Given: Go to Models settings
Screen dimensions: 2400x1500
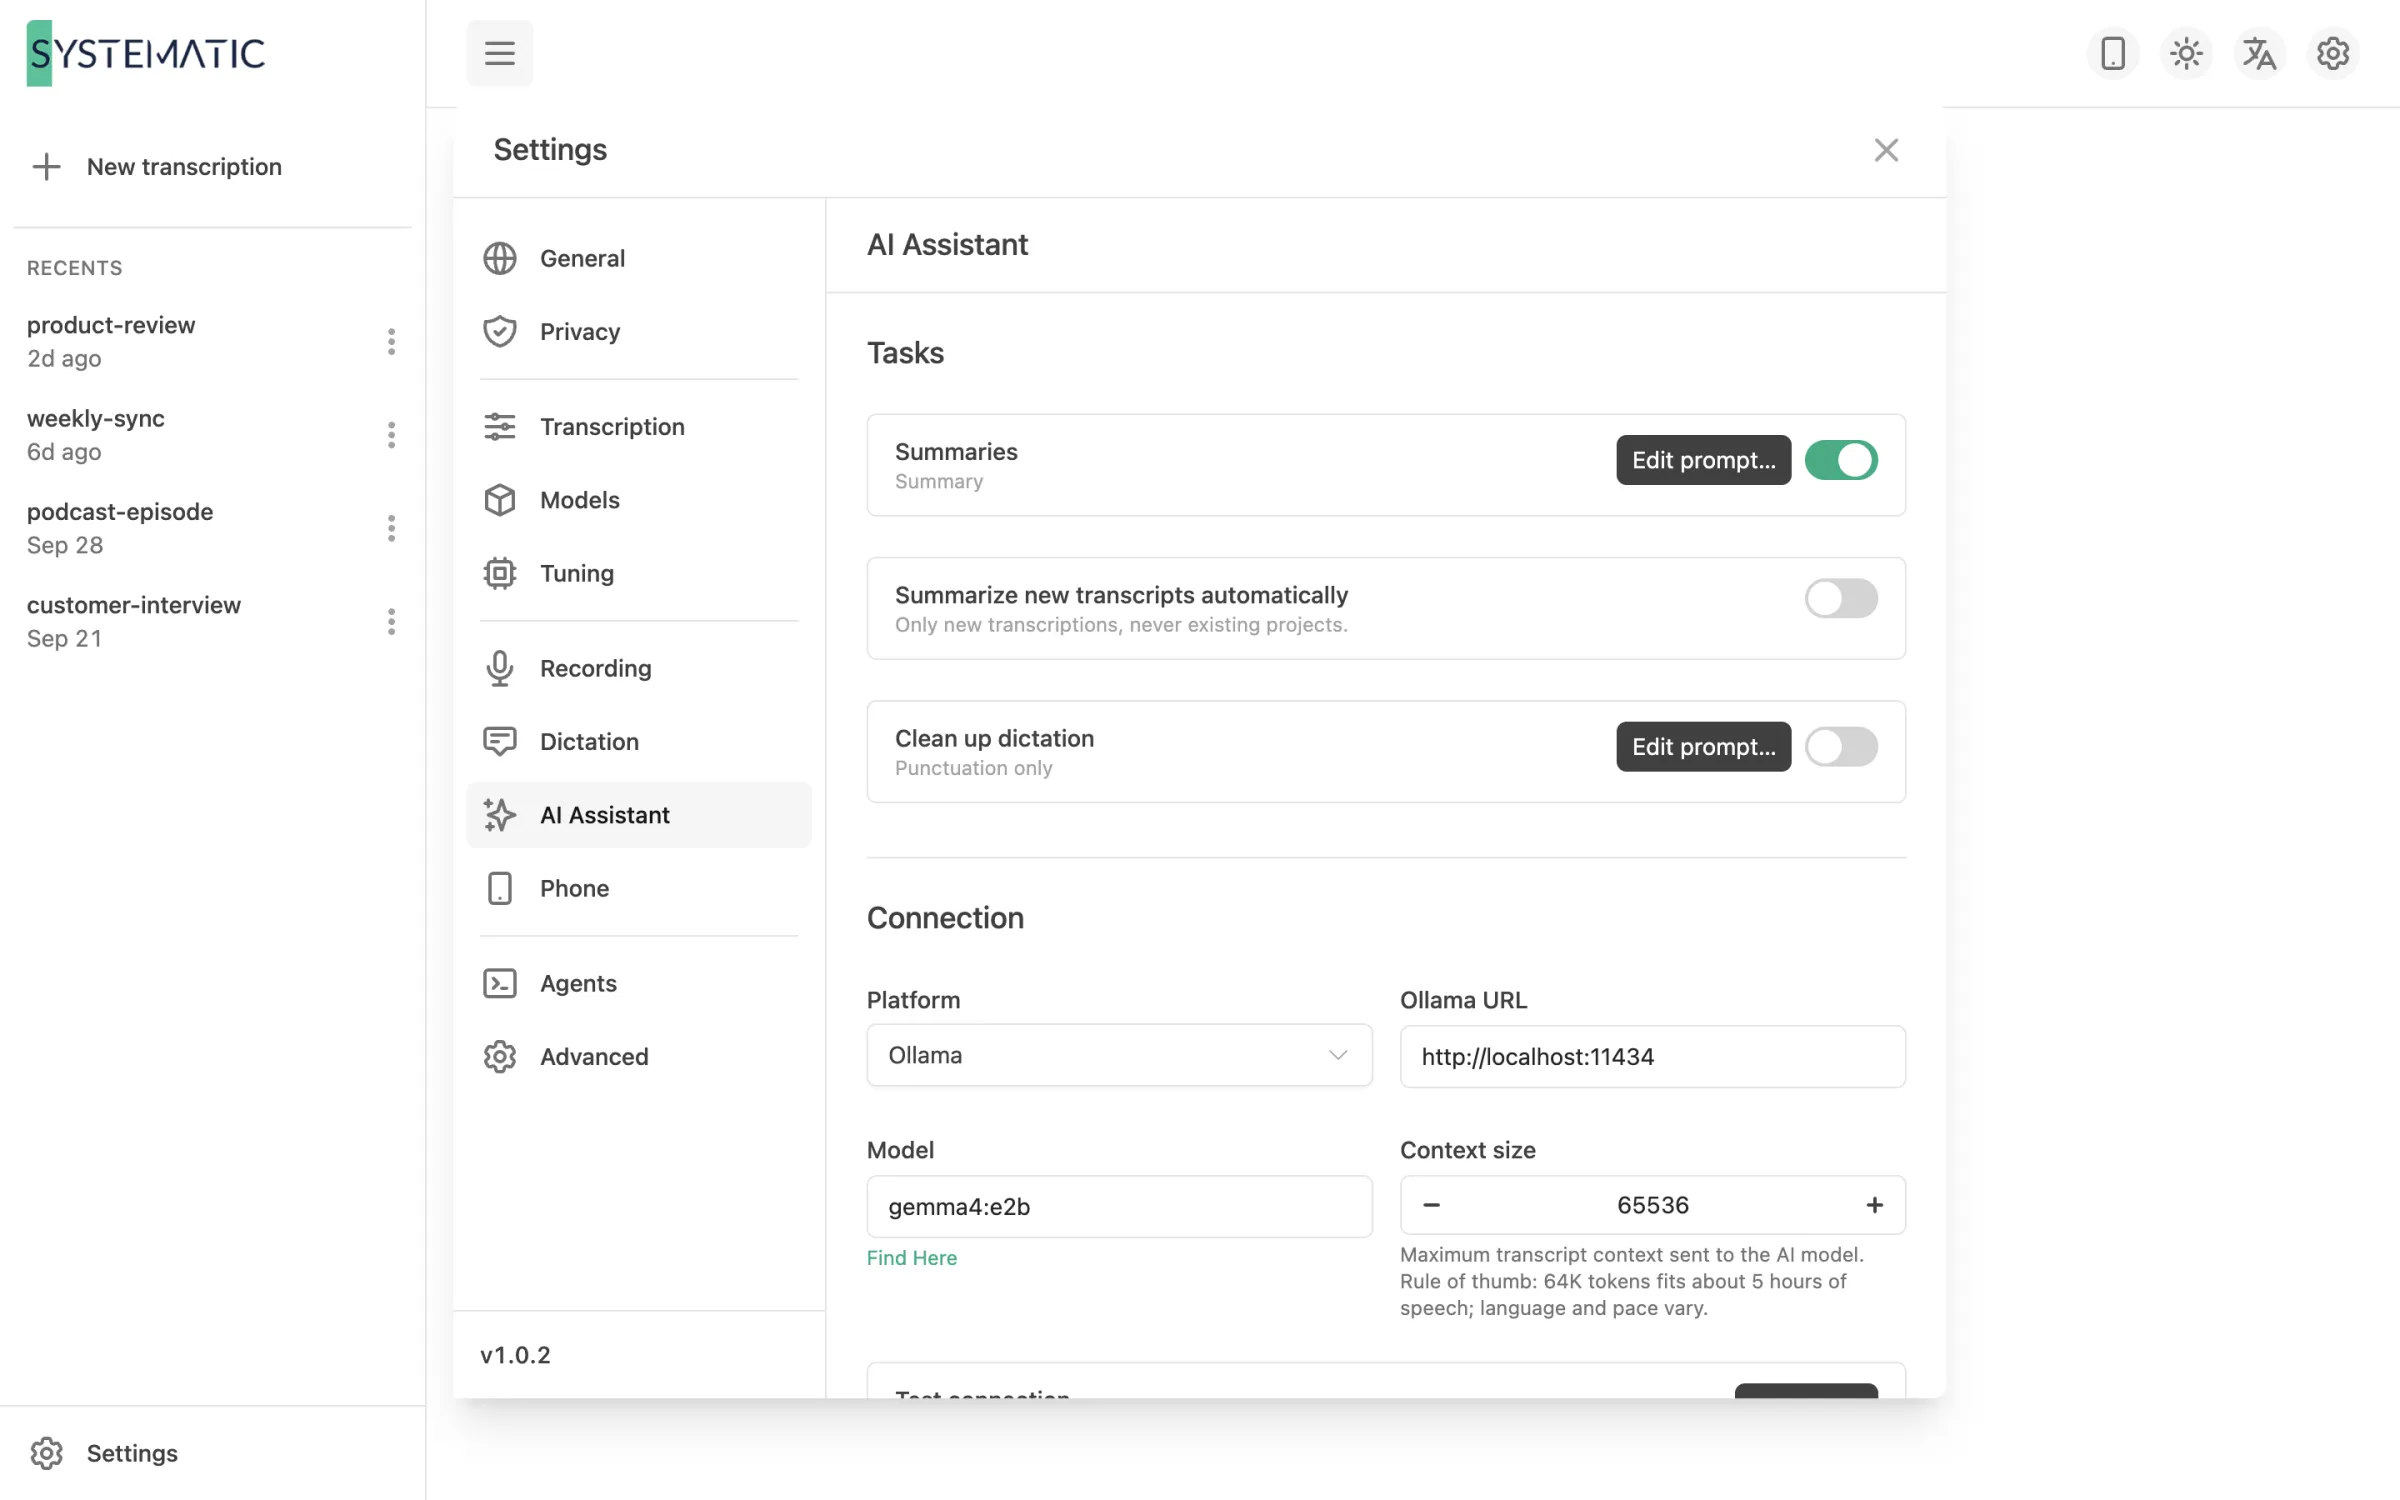Looking at the screenshot, I should pyautogui.click(x=639, y=499).
